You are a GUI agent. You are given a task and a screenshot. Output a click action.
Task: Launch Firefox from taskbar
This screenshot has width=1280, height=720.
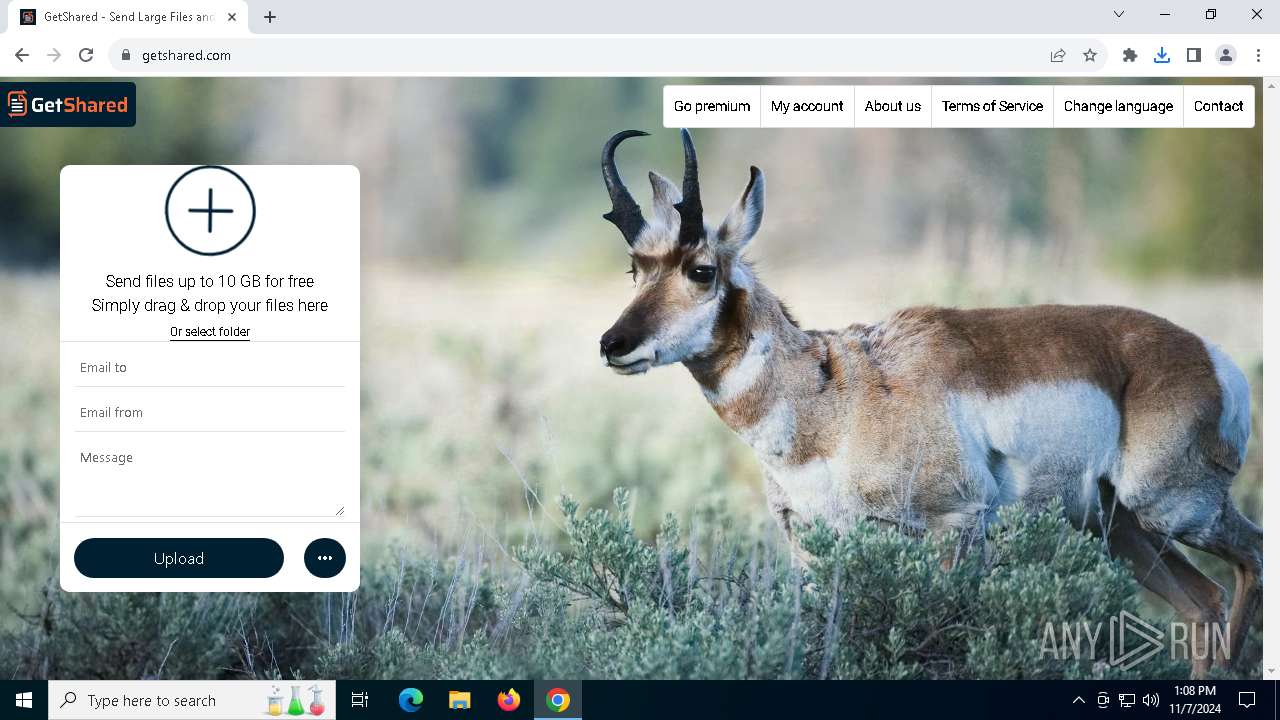(509, 700)
